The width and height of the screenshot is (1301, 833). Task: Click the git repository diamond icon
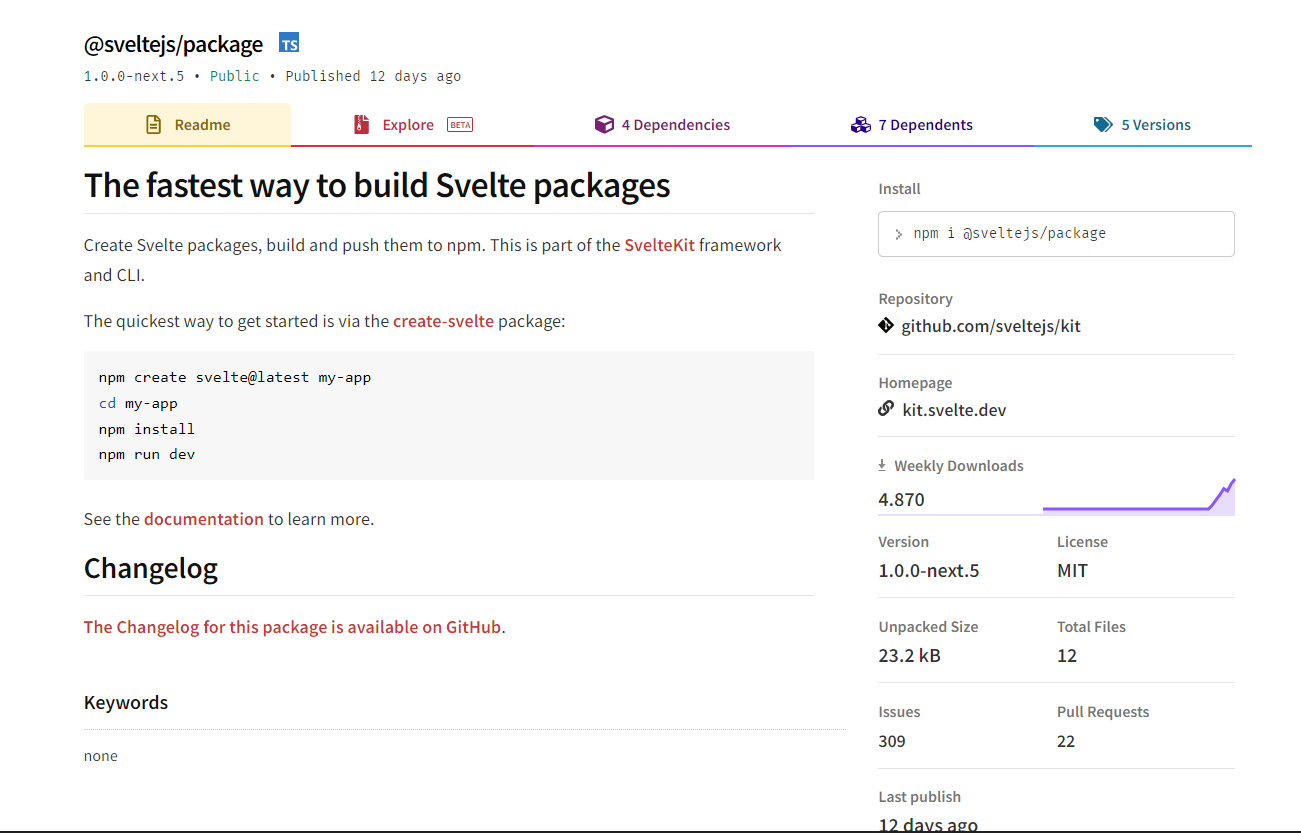(886, 325)
